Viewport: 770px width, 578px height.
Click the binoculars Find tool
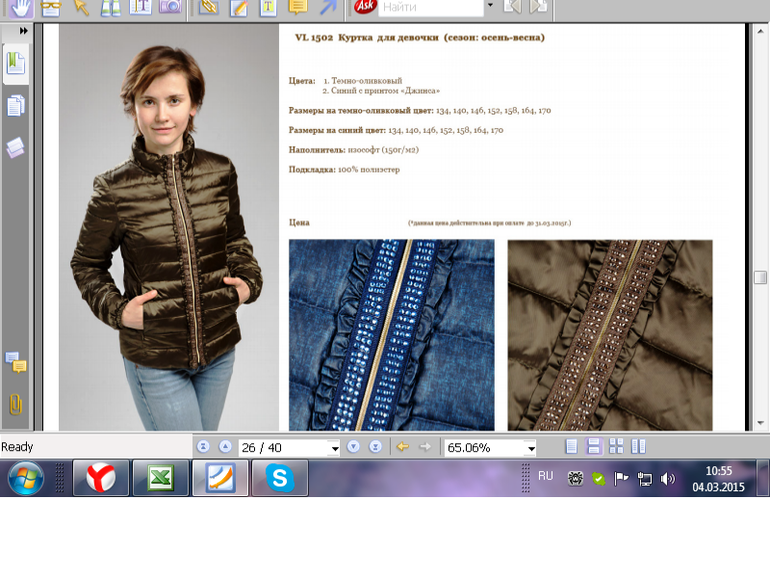(111, 8)
